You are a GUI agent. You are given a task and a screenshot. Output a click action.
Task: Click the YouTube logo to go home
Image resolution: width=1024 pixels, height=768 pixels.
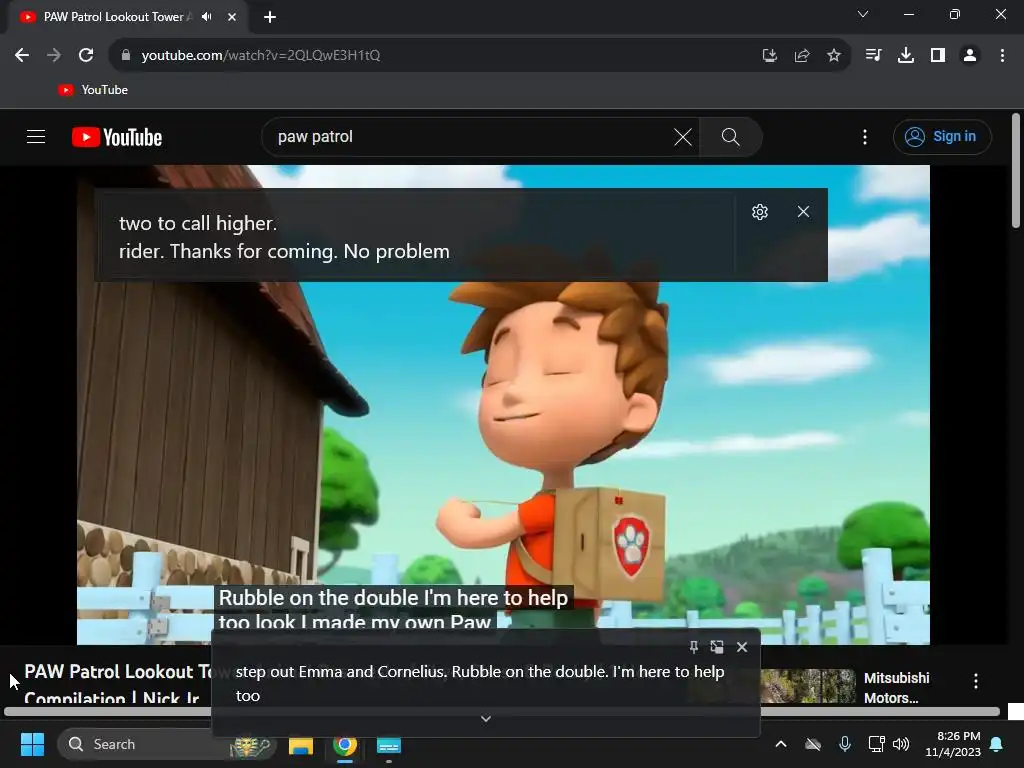pyautogui.click(x=117, y=137)
